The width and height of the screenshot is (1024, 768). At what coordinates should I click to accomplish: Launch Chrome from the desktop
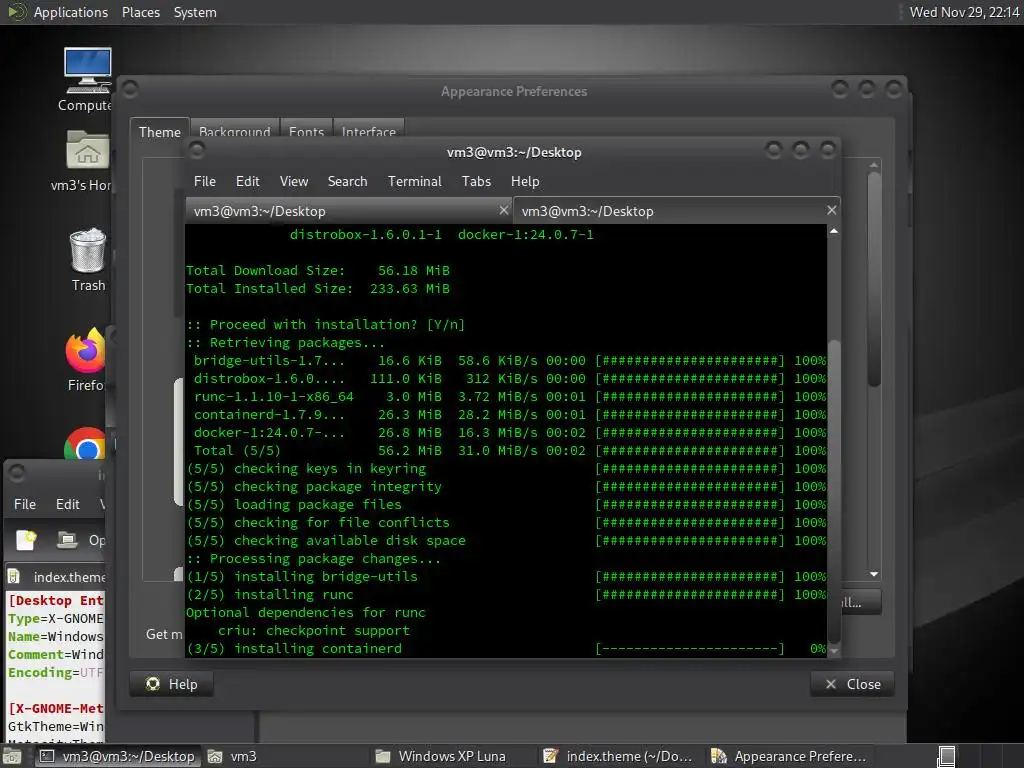86,444
